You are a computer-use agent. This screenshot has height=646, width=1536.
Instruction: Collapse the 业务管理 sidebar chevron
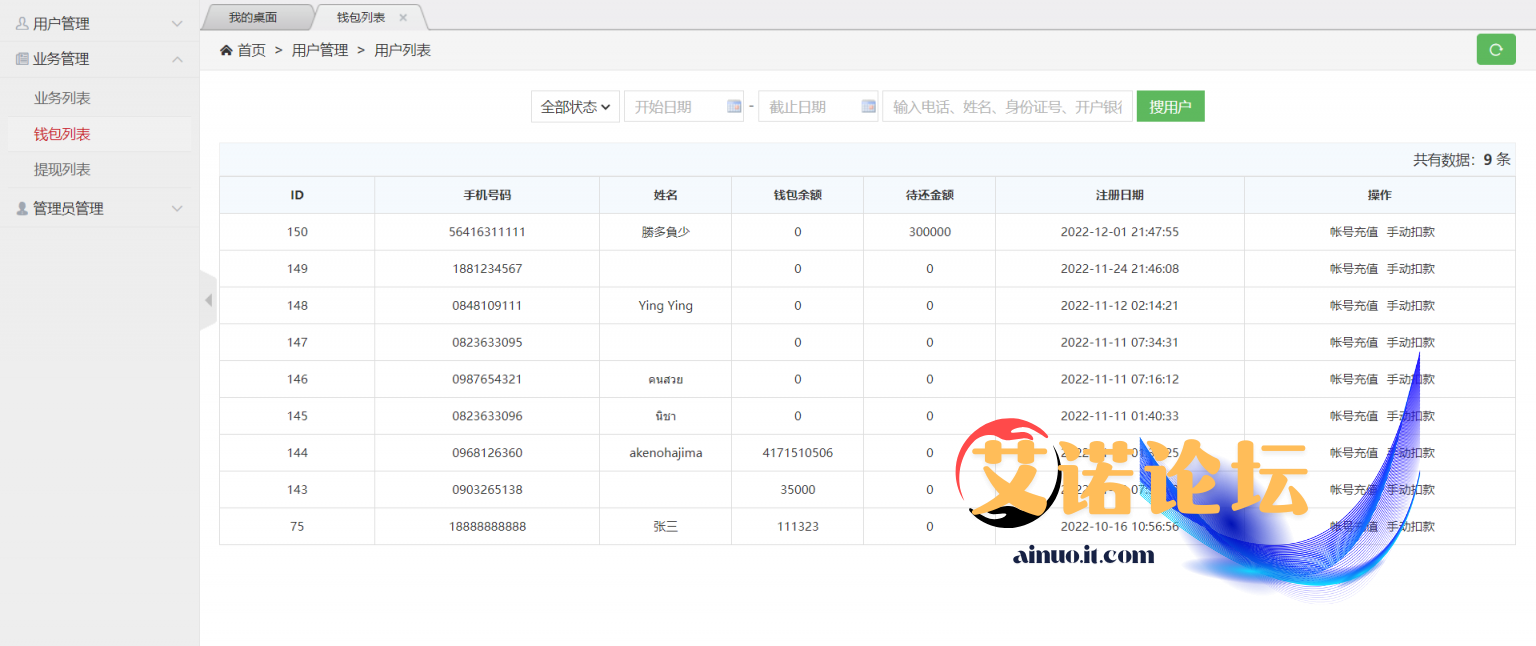177,59
